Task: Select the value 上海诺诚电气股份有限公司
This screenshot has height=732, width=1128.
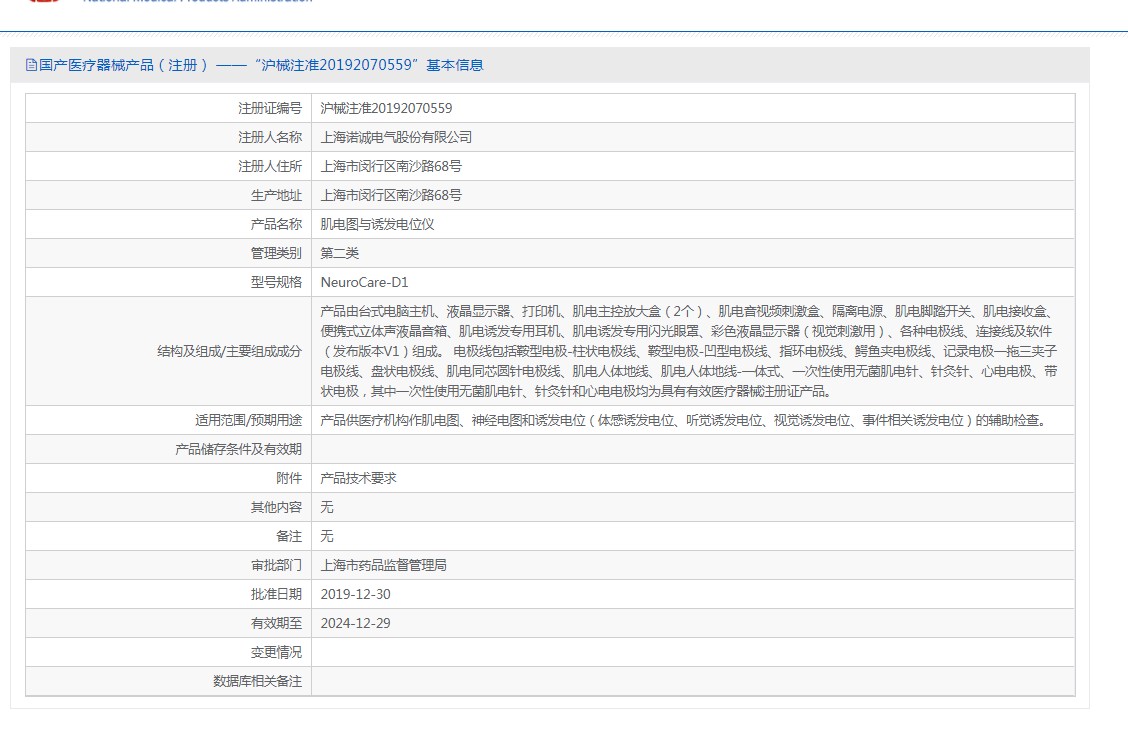Action: [x=396, y=137]
